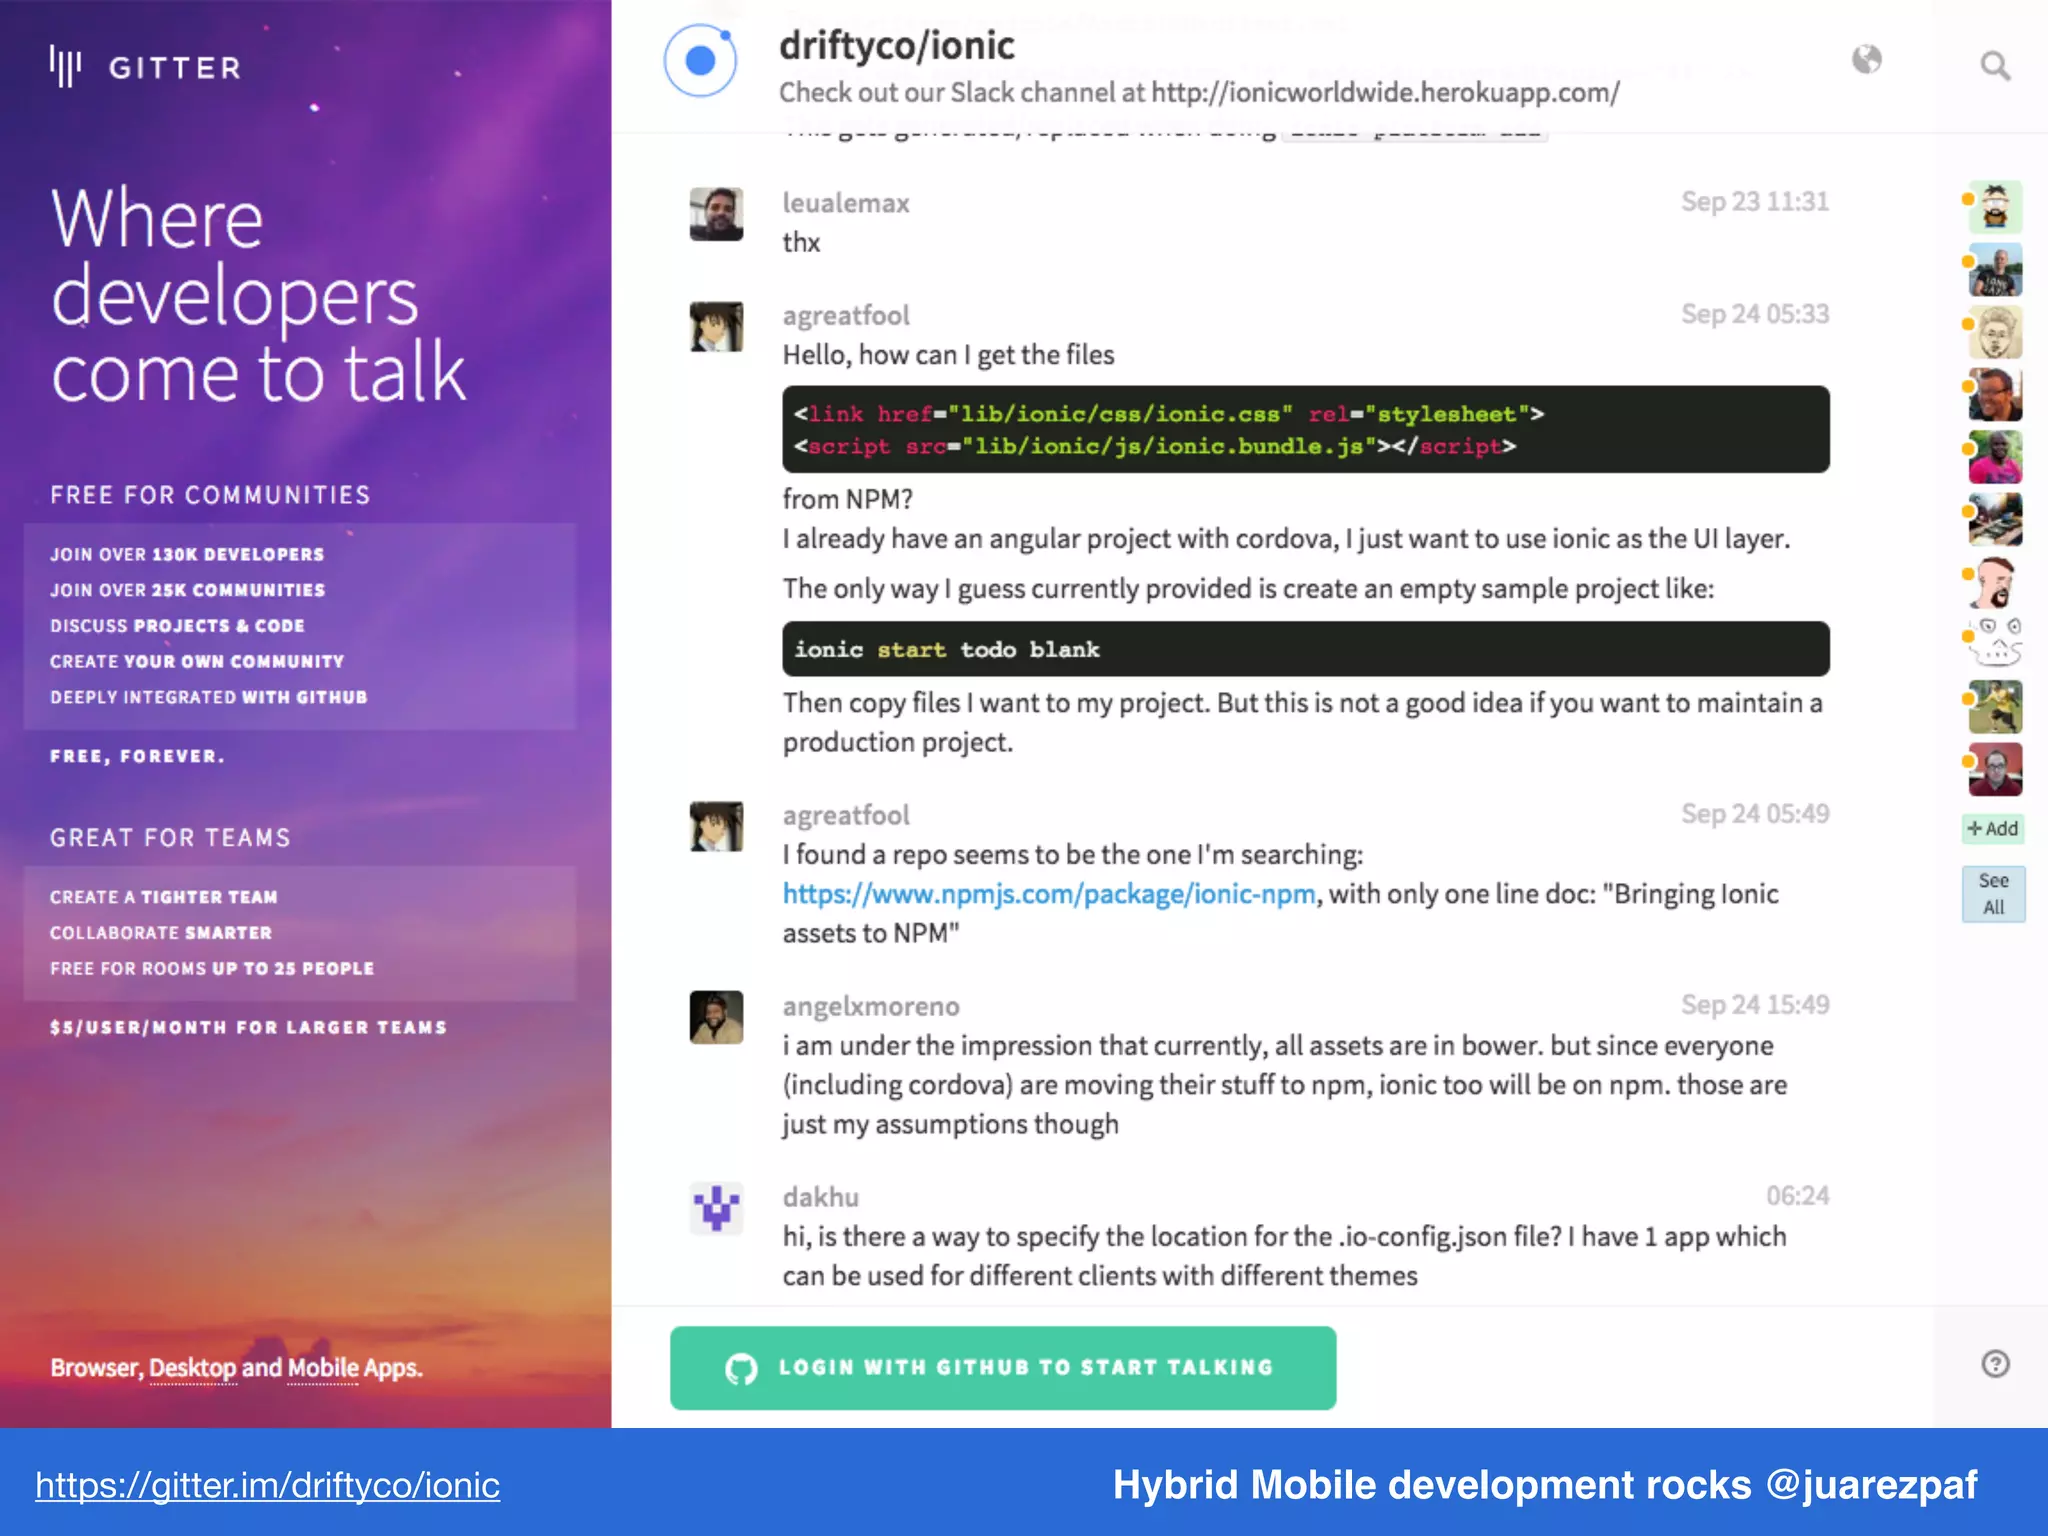Click 'Discuss projects & code' text
This screenshot has height=1536, width=2048.
click(177, 626)
